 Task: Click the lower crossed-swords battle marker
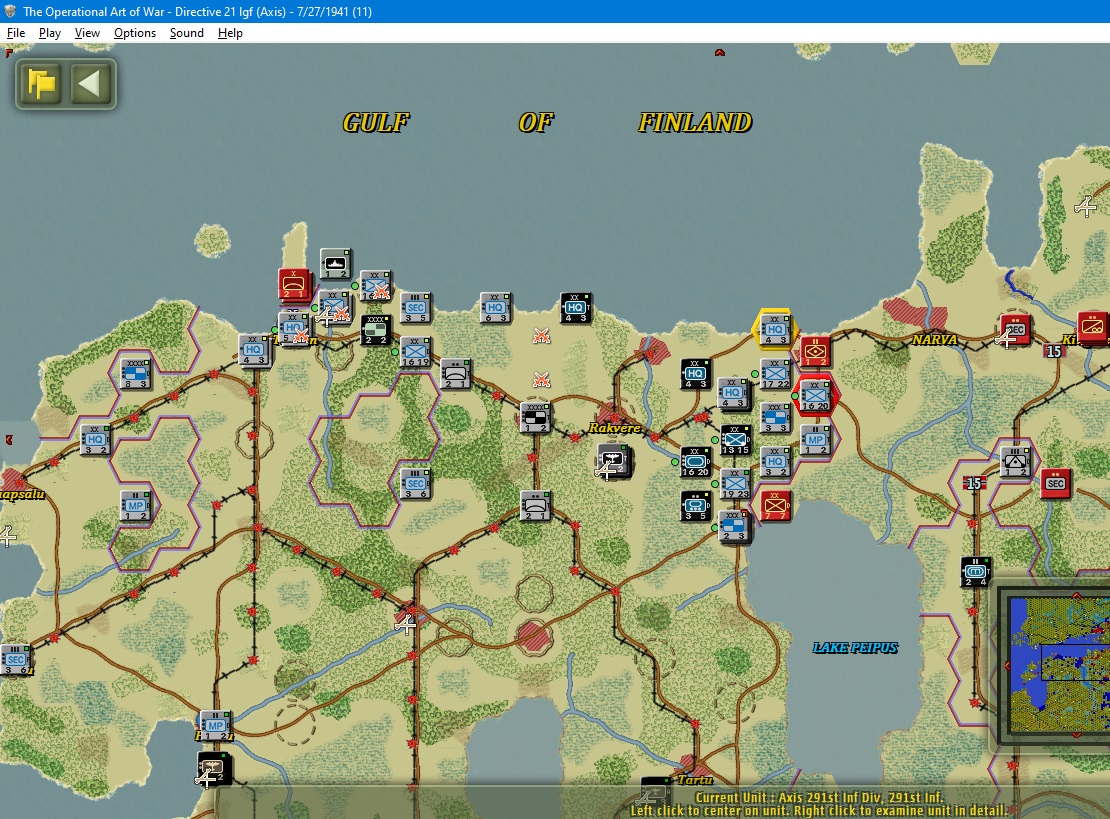pyautogui.click(x=542, y=380)
